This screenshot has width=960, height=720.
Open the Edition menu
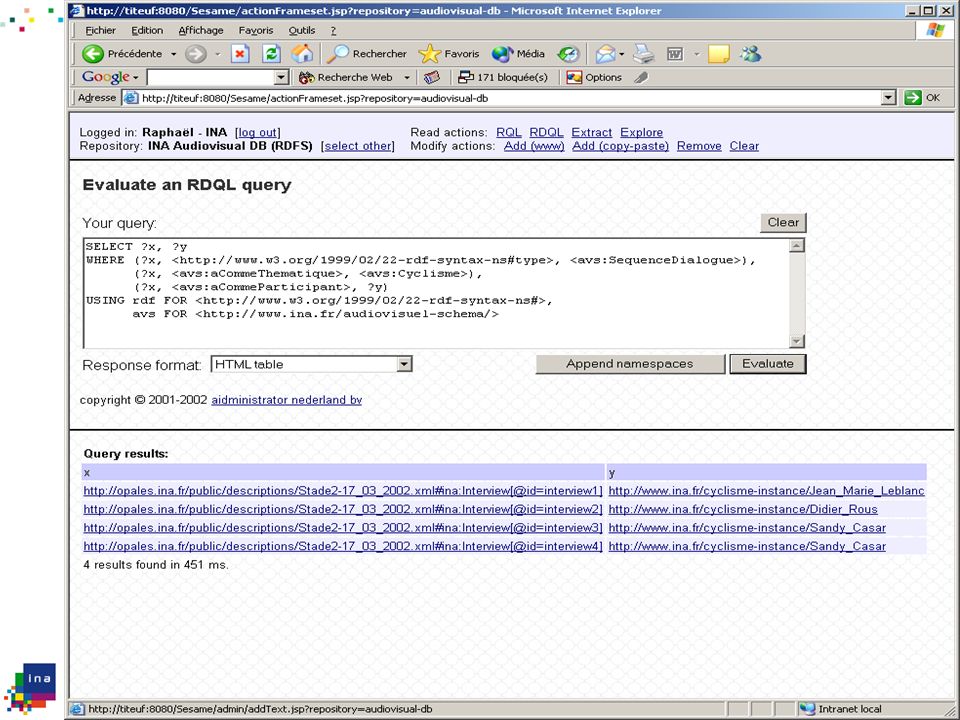coord(147,31)
